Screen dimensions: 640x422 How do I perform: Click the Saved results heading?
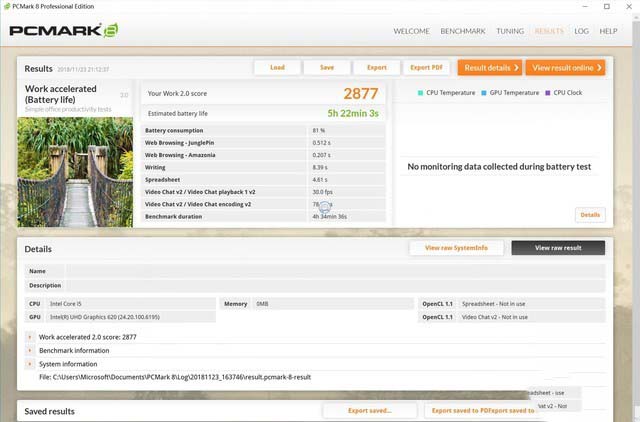(x=49, y=411)
